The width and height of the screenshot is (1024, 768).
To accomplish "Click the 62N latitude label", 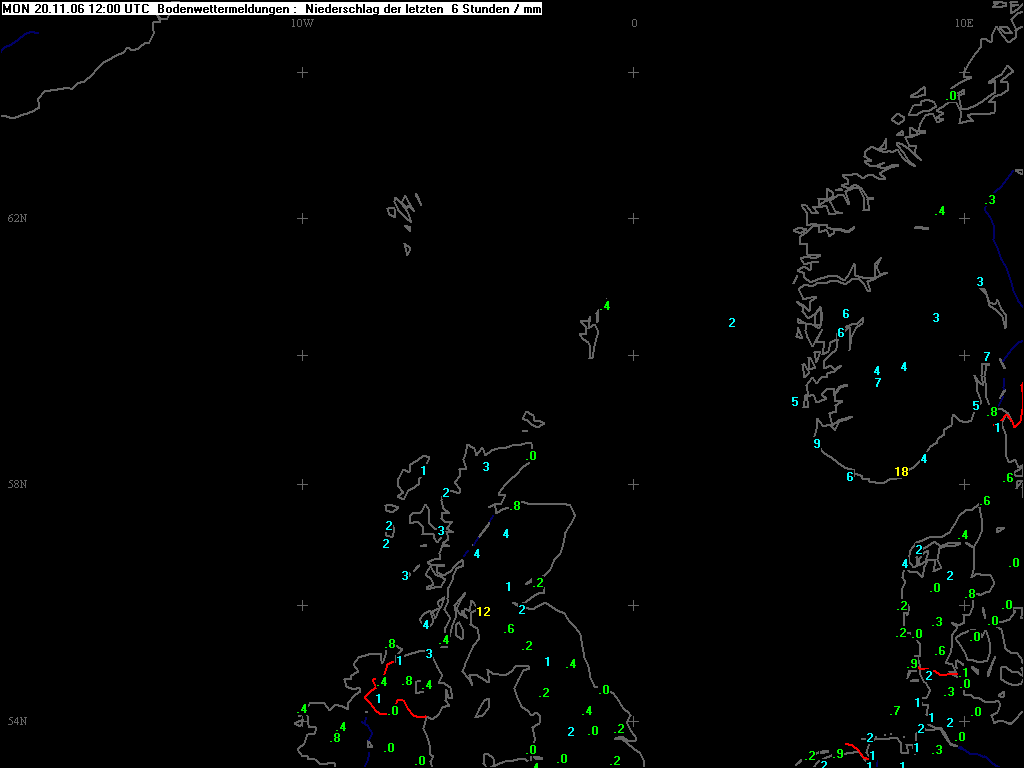I will [x=17, y=218].
